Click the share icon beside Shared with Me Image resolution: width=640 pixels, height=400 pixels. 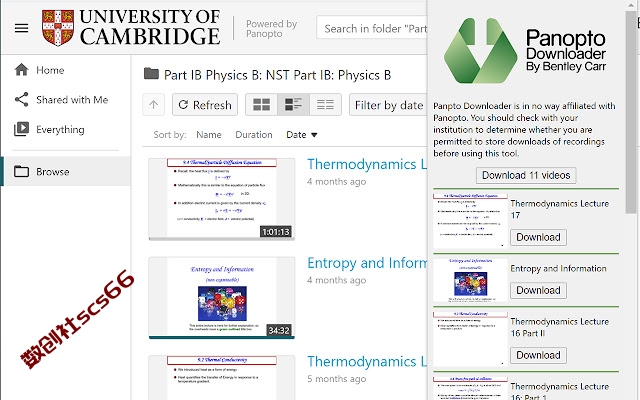click(21, 100)
